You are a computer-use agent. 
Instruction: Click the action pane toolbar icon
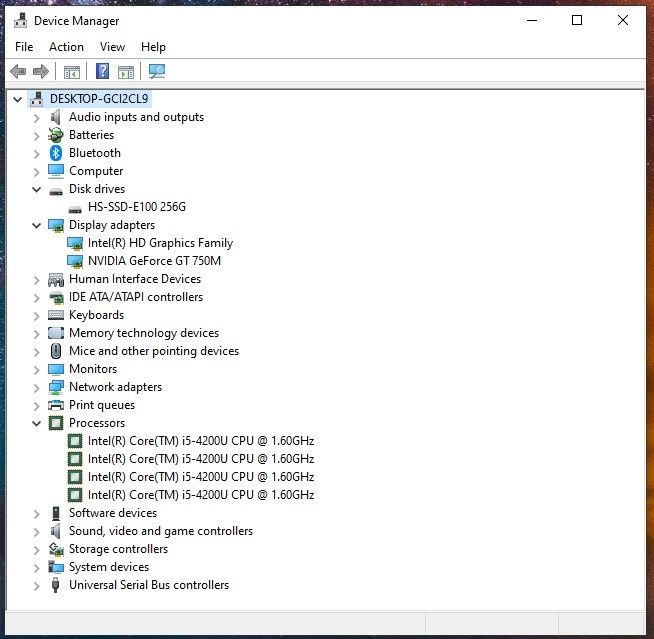126,72
